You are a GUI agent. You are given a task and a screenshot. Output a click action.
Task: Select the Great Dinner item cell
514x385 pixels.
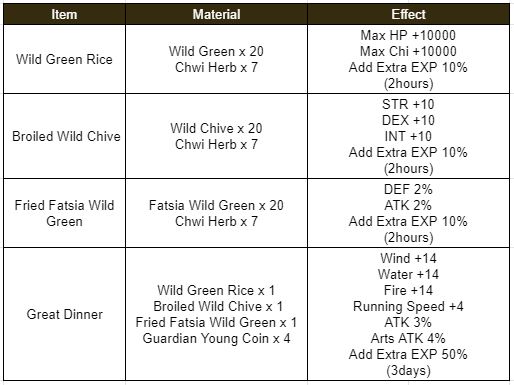(64, 314)
